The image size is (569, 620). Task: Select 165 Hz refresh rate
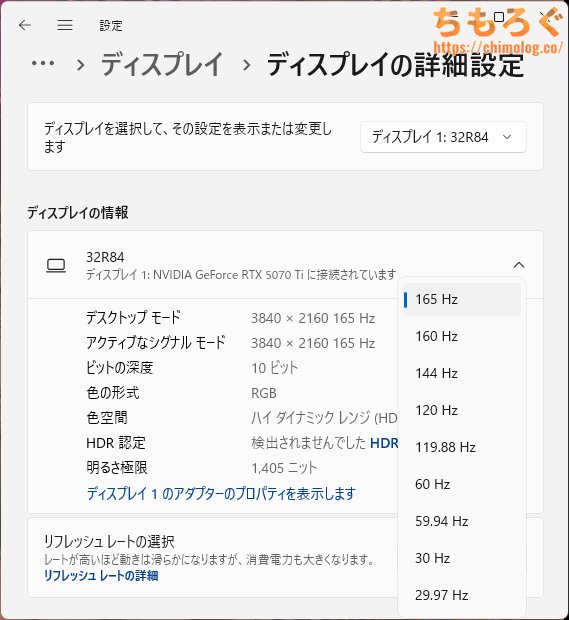[462, 299]
